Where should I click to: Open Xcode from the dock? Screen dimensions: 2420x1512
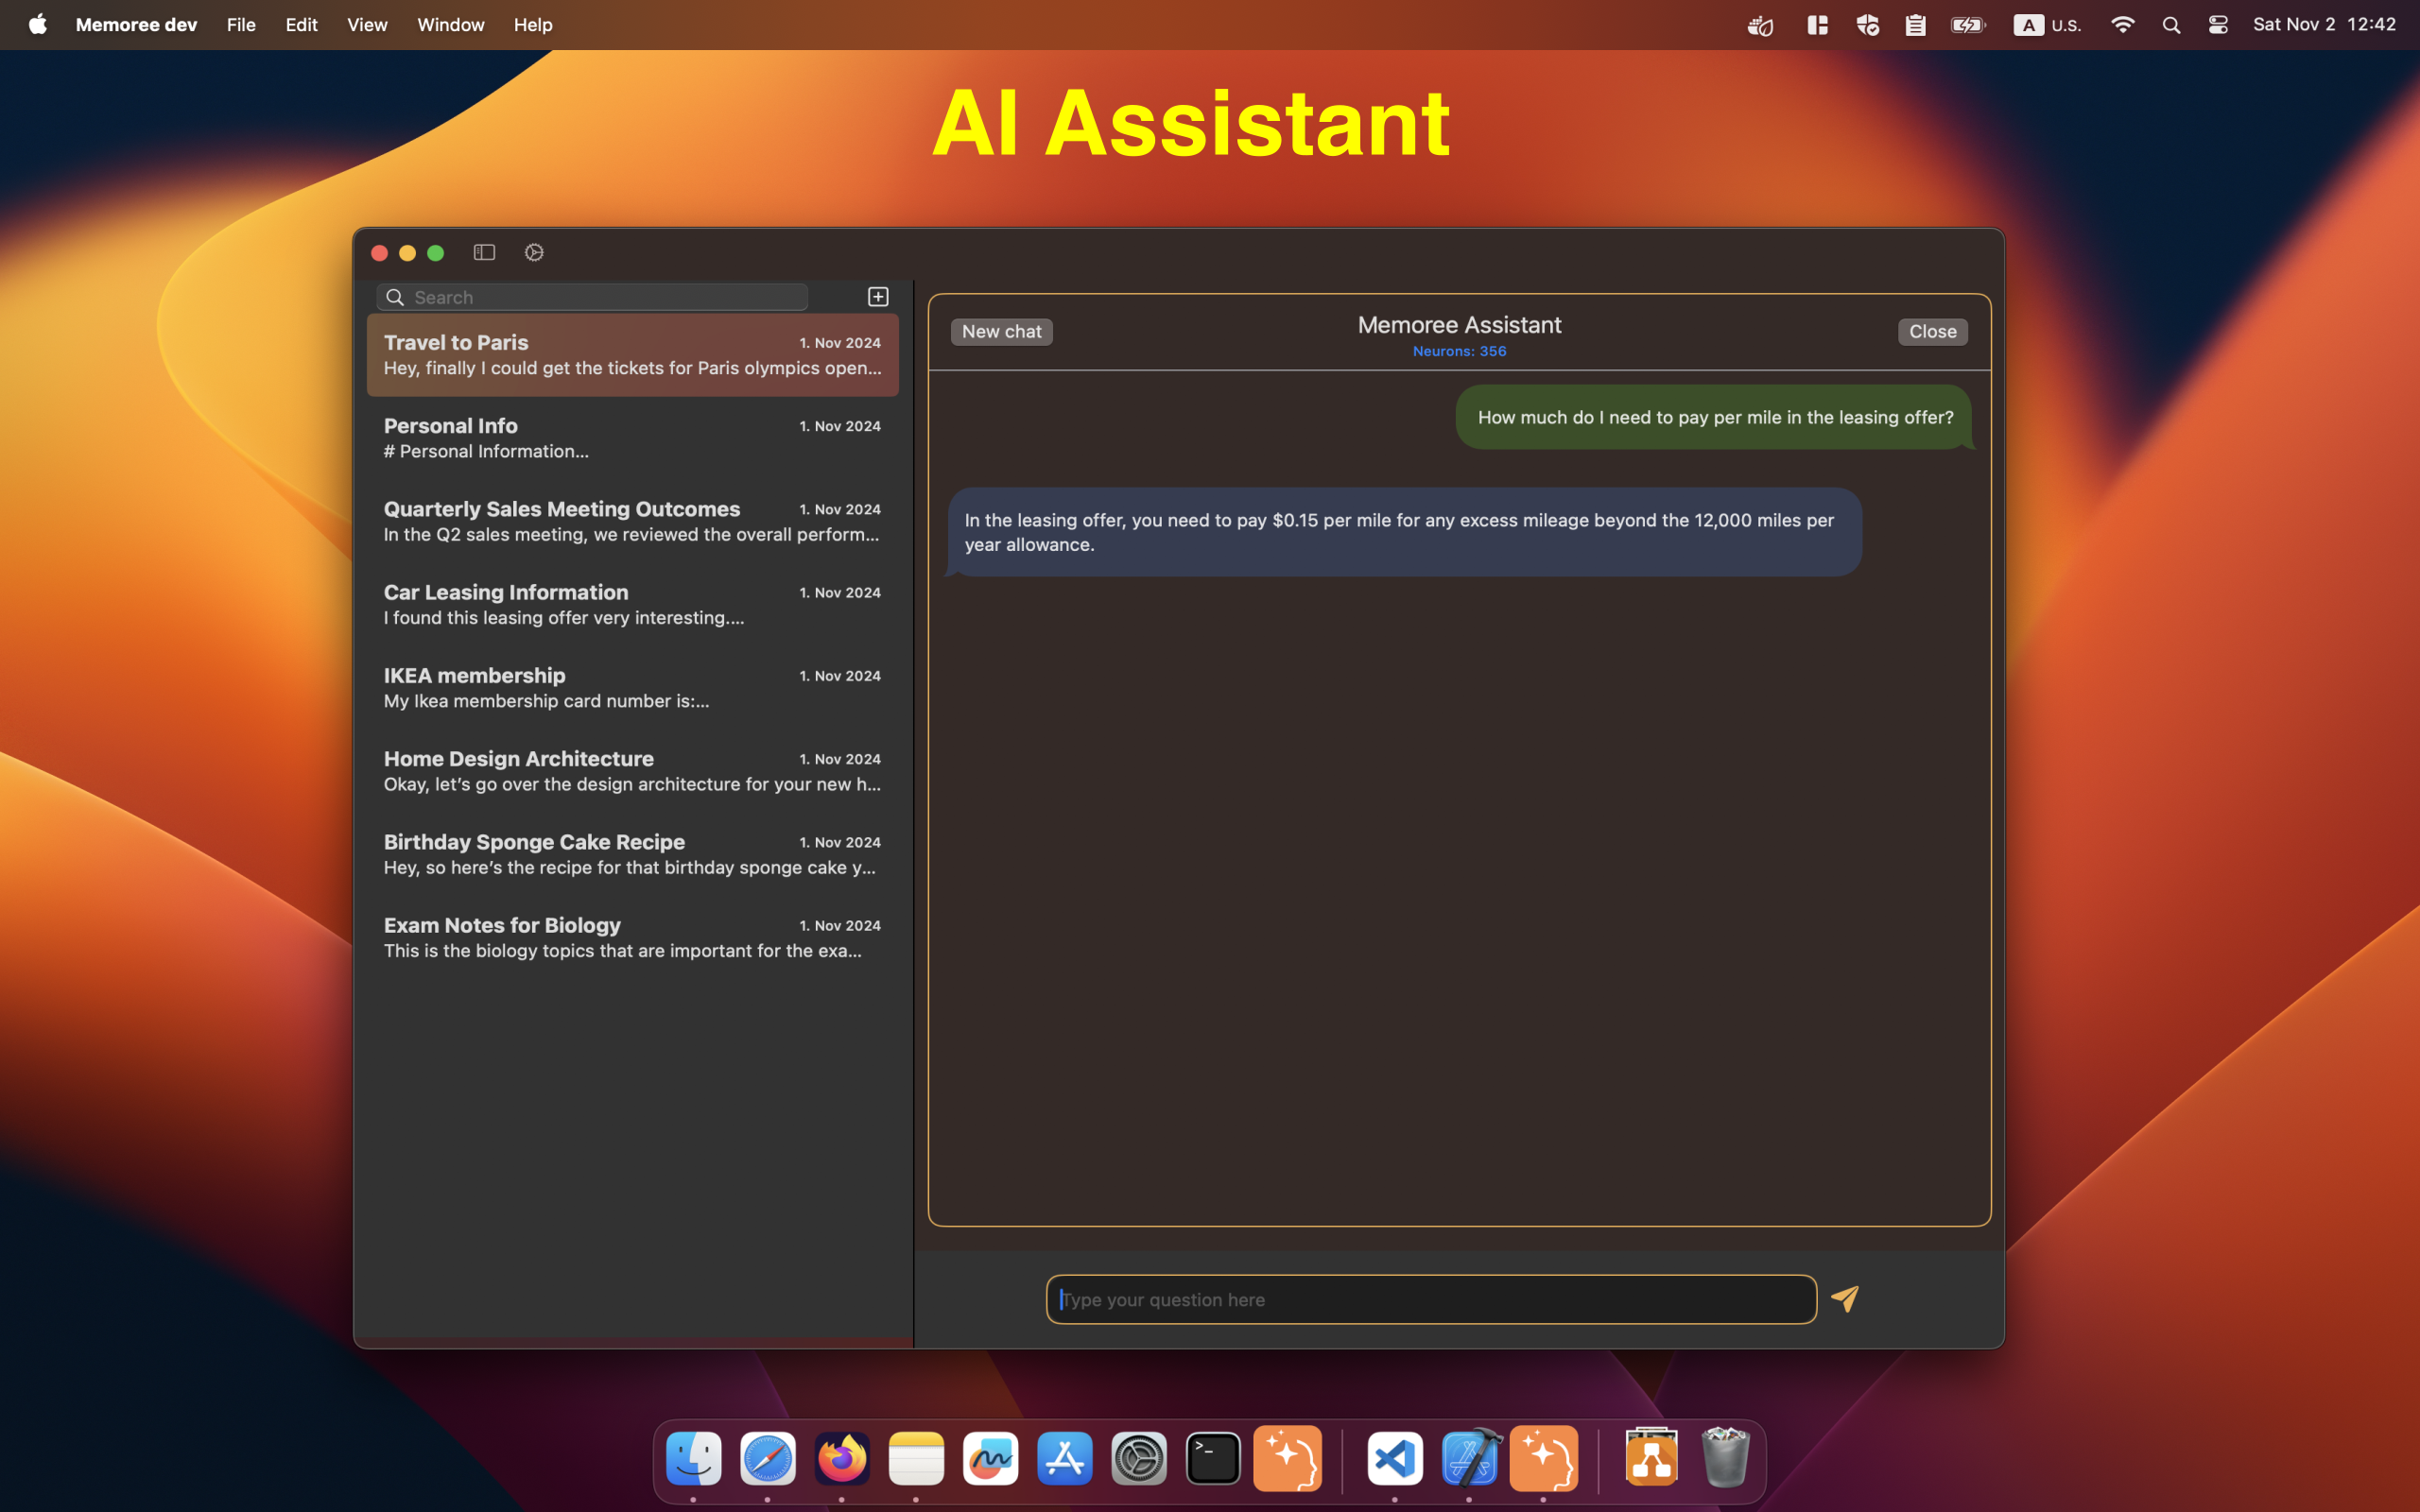[x=1469, y=1458]
